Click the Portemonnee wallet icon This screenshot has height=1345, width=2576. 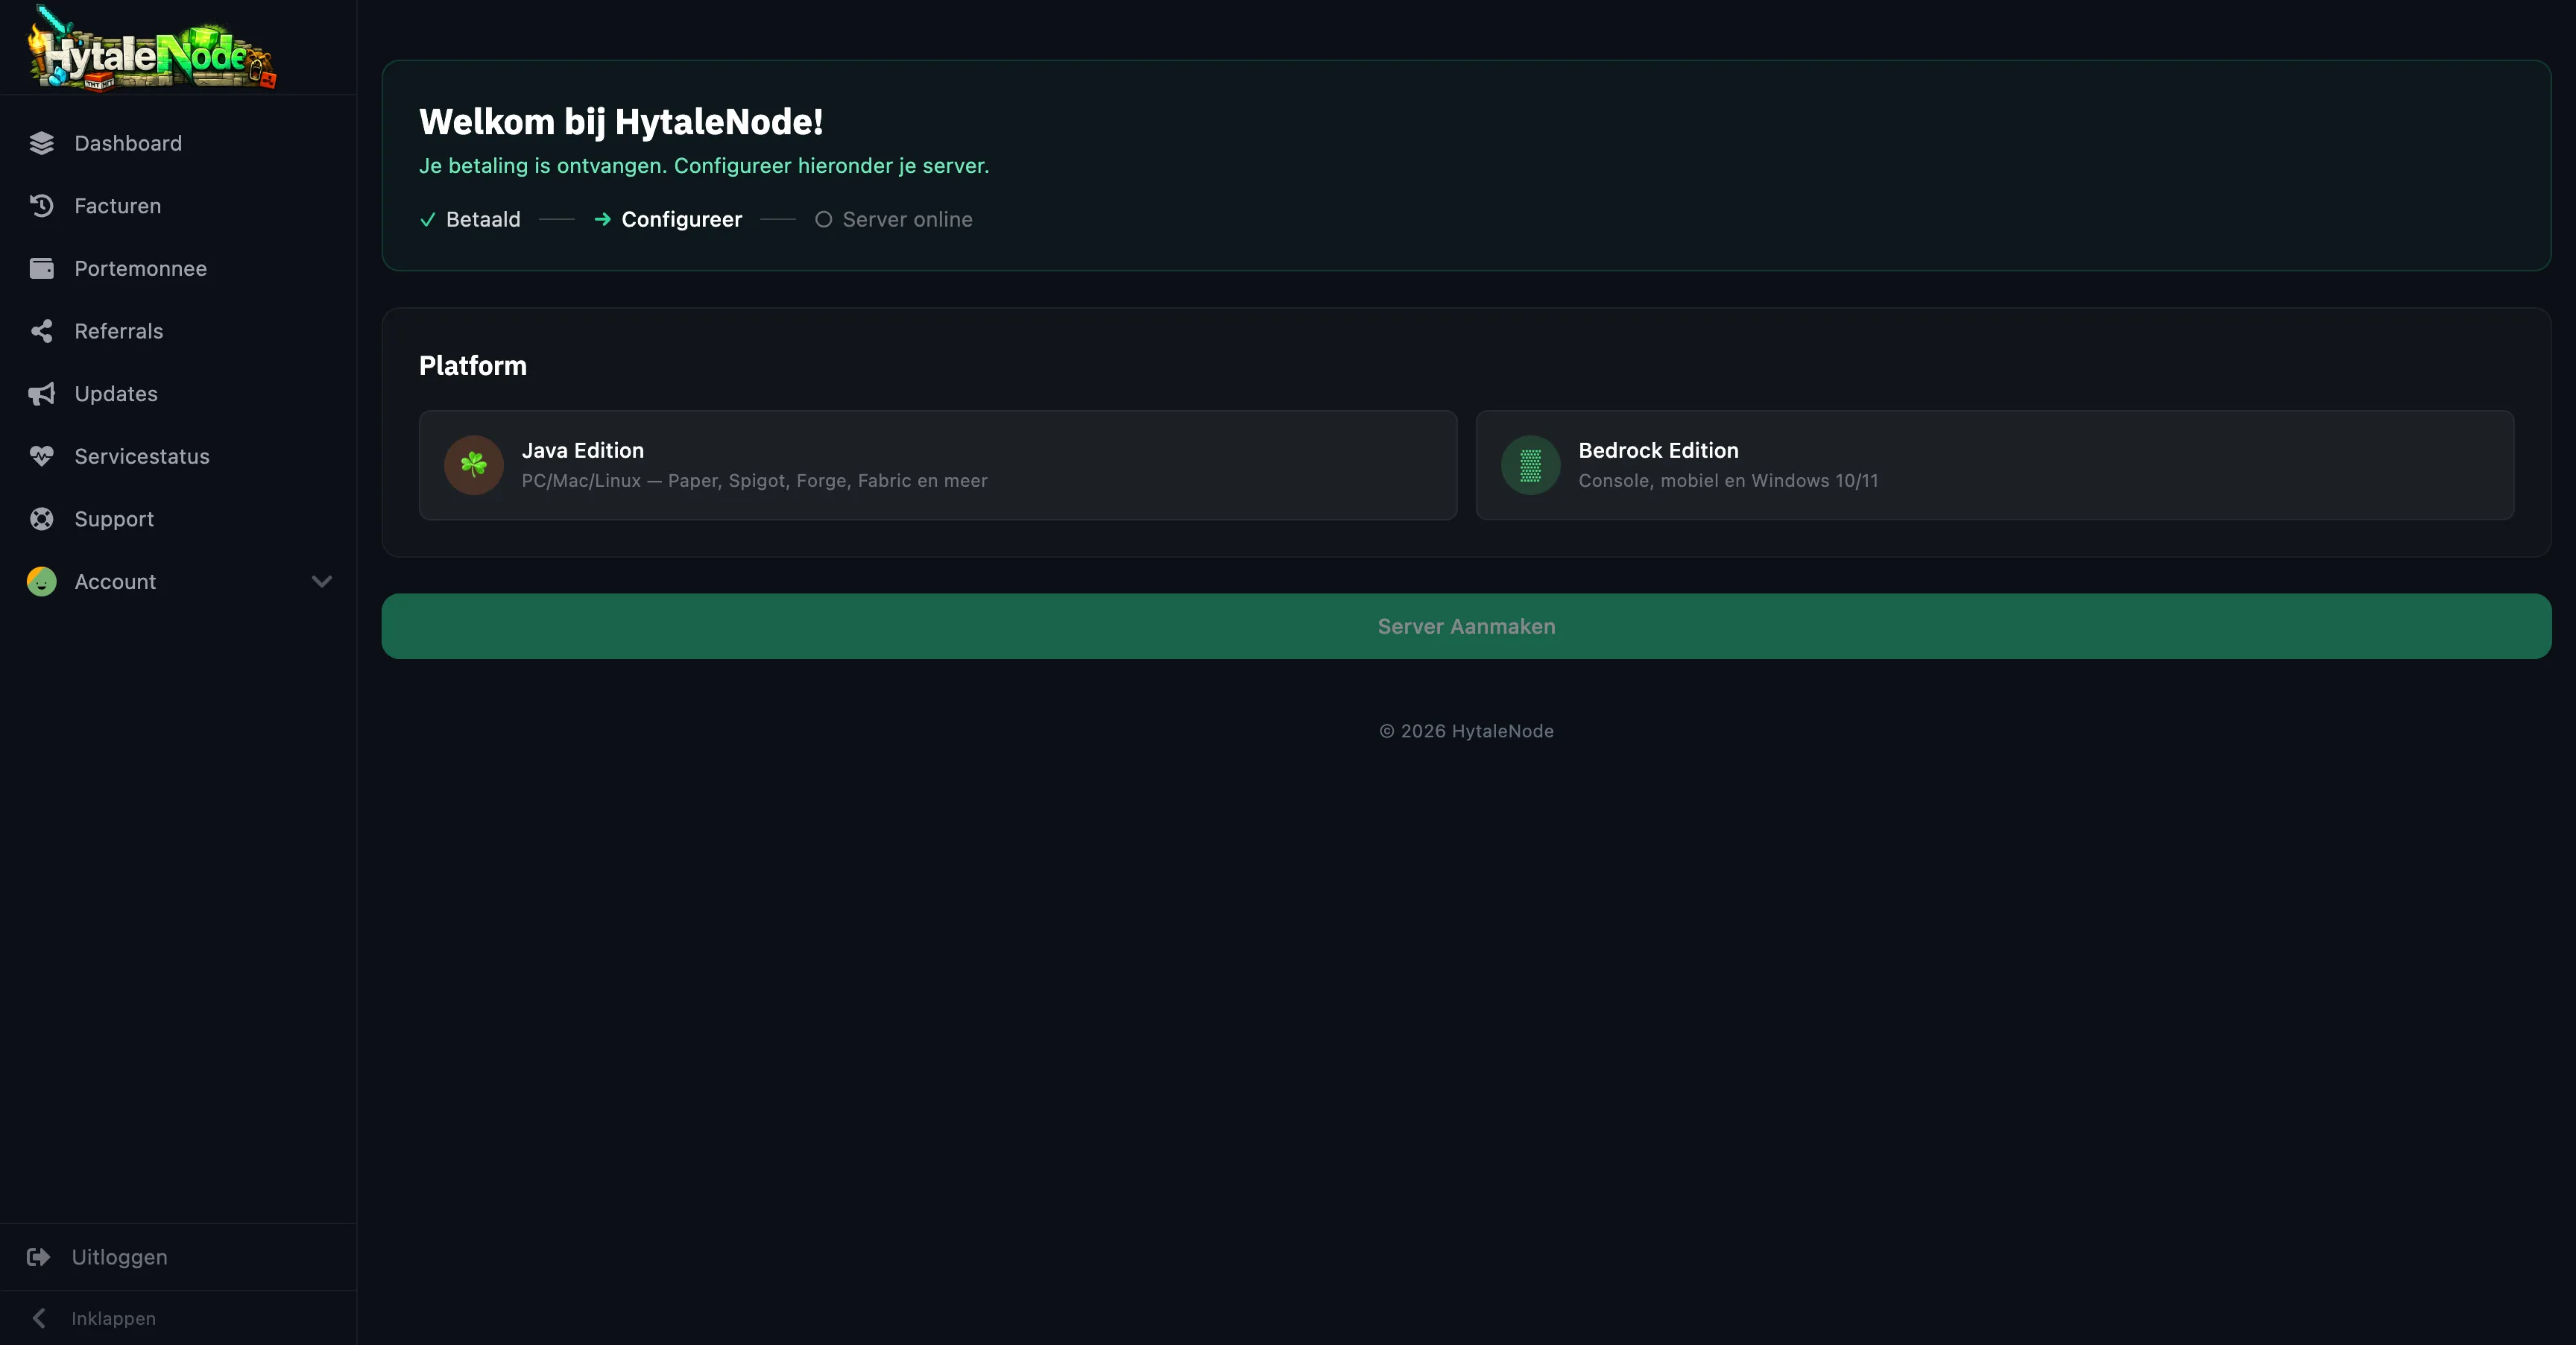(x=42, y=268)
